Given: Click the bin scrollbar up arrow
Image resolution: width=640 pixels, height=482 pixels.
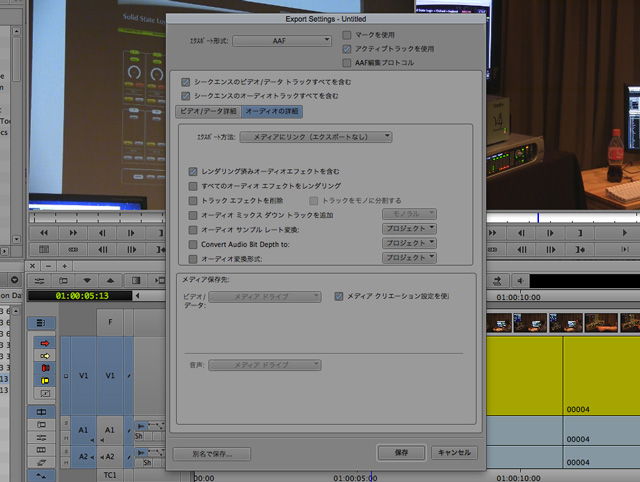Looking at the screenshot, I should [16, 31].
